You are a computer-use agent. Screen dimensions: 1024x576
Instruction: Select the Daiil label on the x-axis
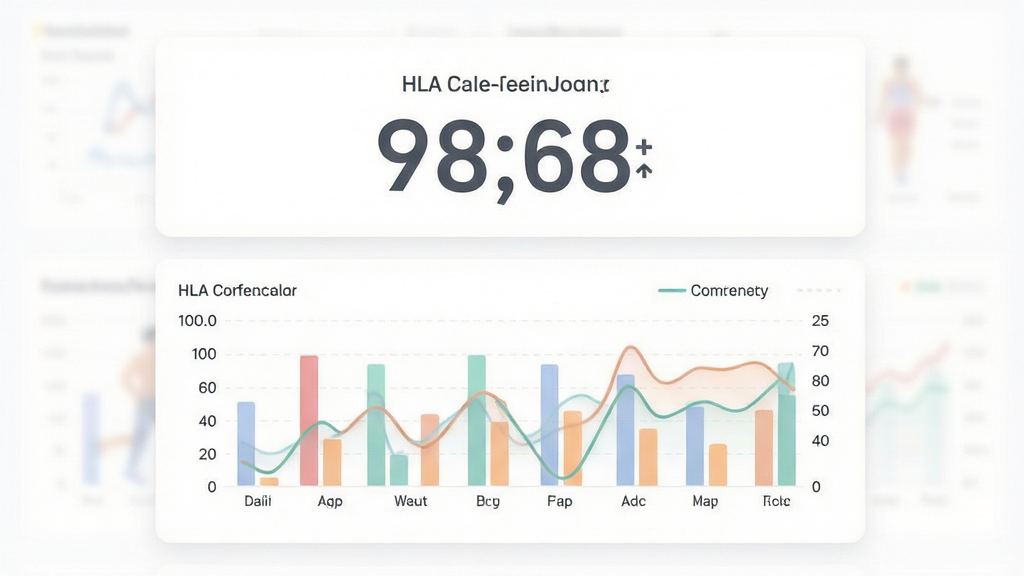coord(258,501)
